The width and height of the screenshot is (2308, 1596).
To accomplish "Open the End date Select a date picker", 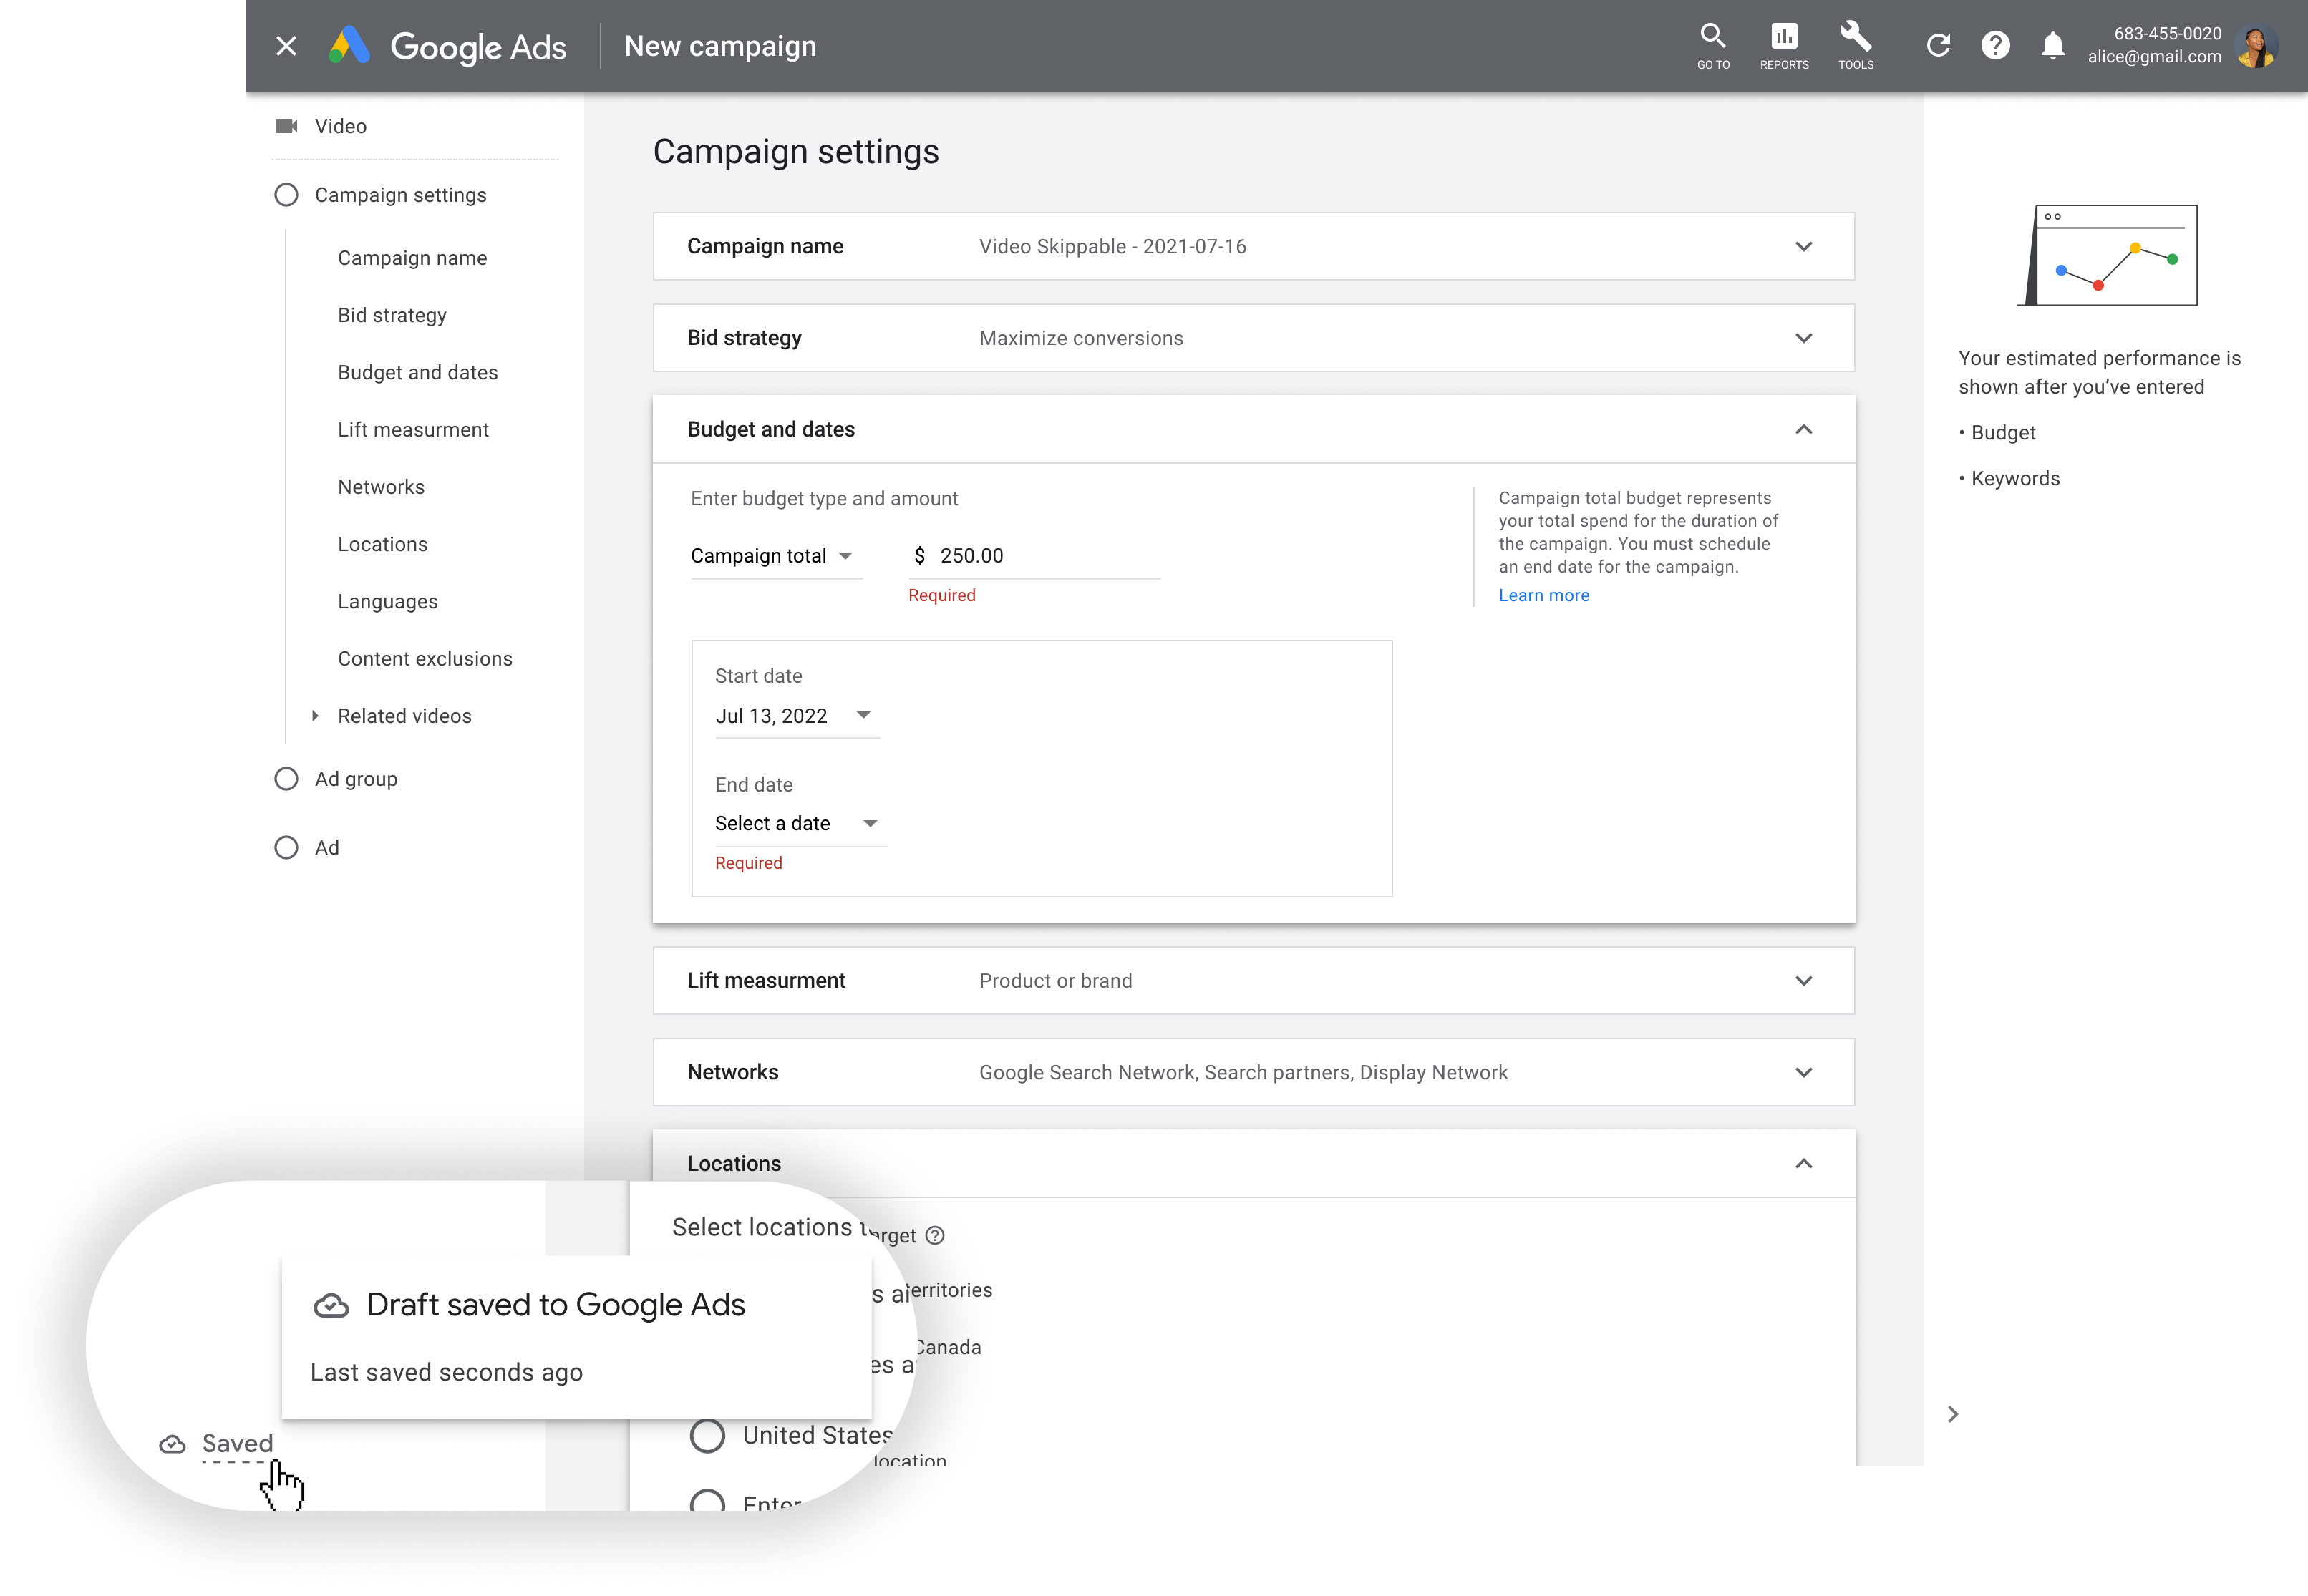I will click(x=796, y=823).
